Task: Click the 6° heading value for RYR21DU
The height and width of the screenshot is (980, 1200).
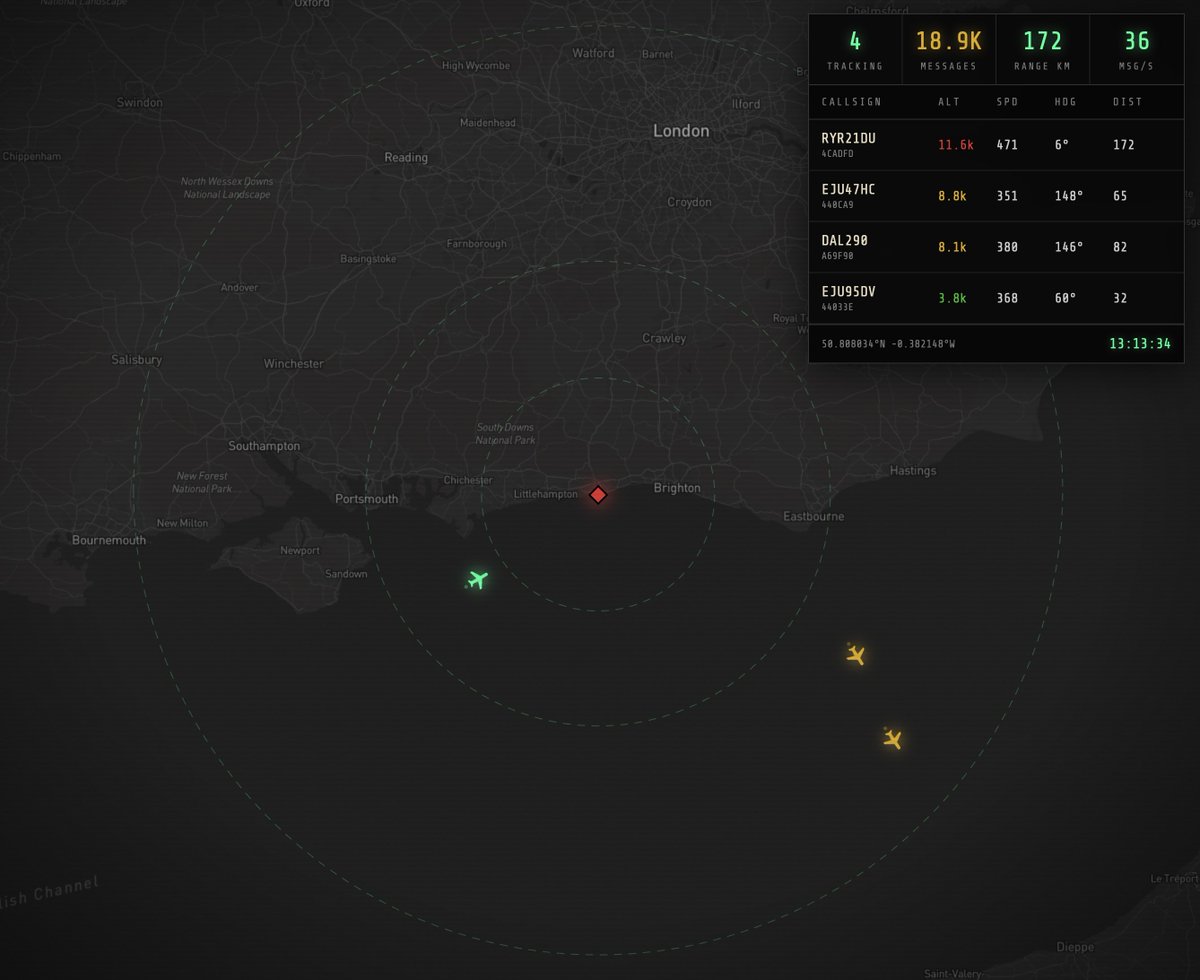Action: click(1062, 145)
